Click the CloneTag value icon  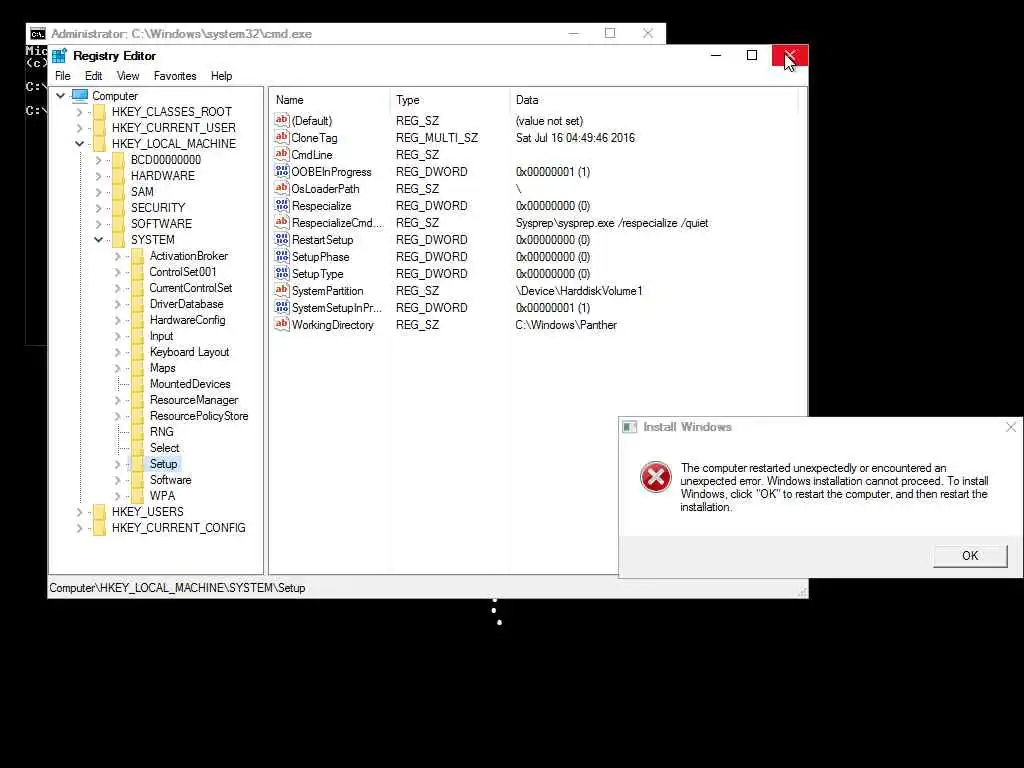(x=281, y=137)
